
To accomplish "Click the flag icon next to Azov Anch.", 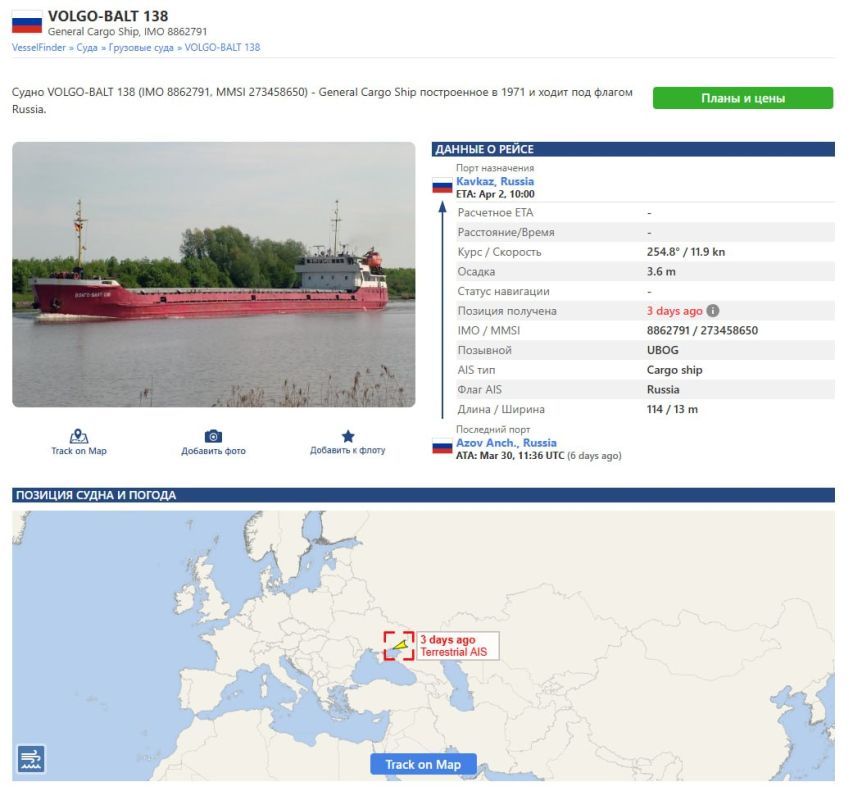I will [x=442, y=447].
